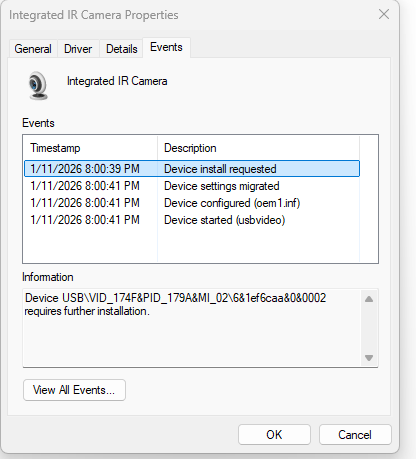This screenshot has height=459, width=416.
Task: Select the Device configured (oem1.inf) event
Action: [192, 203]
